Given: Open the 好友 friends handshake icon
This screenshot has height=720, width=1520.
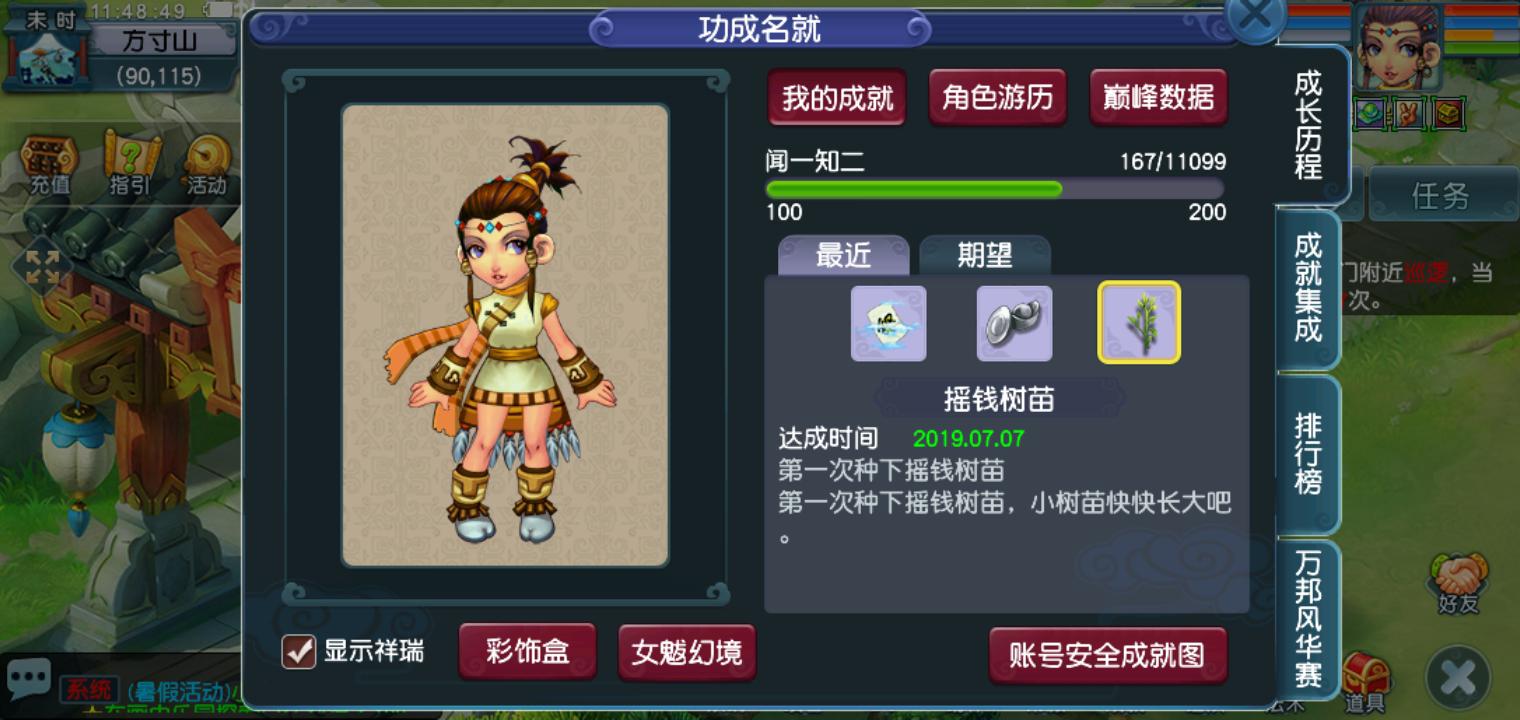Looking at the screenshot, I should (1458, 583).
